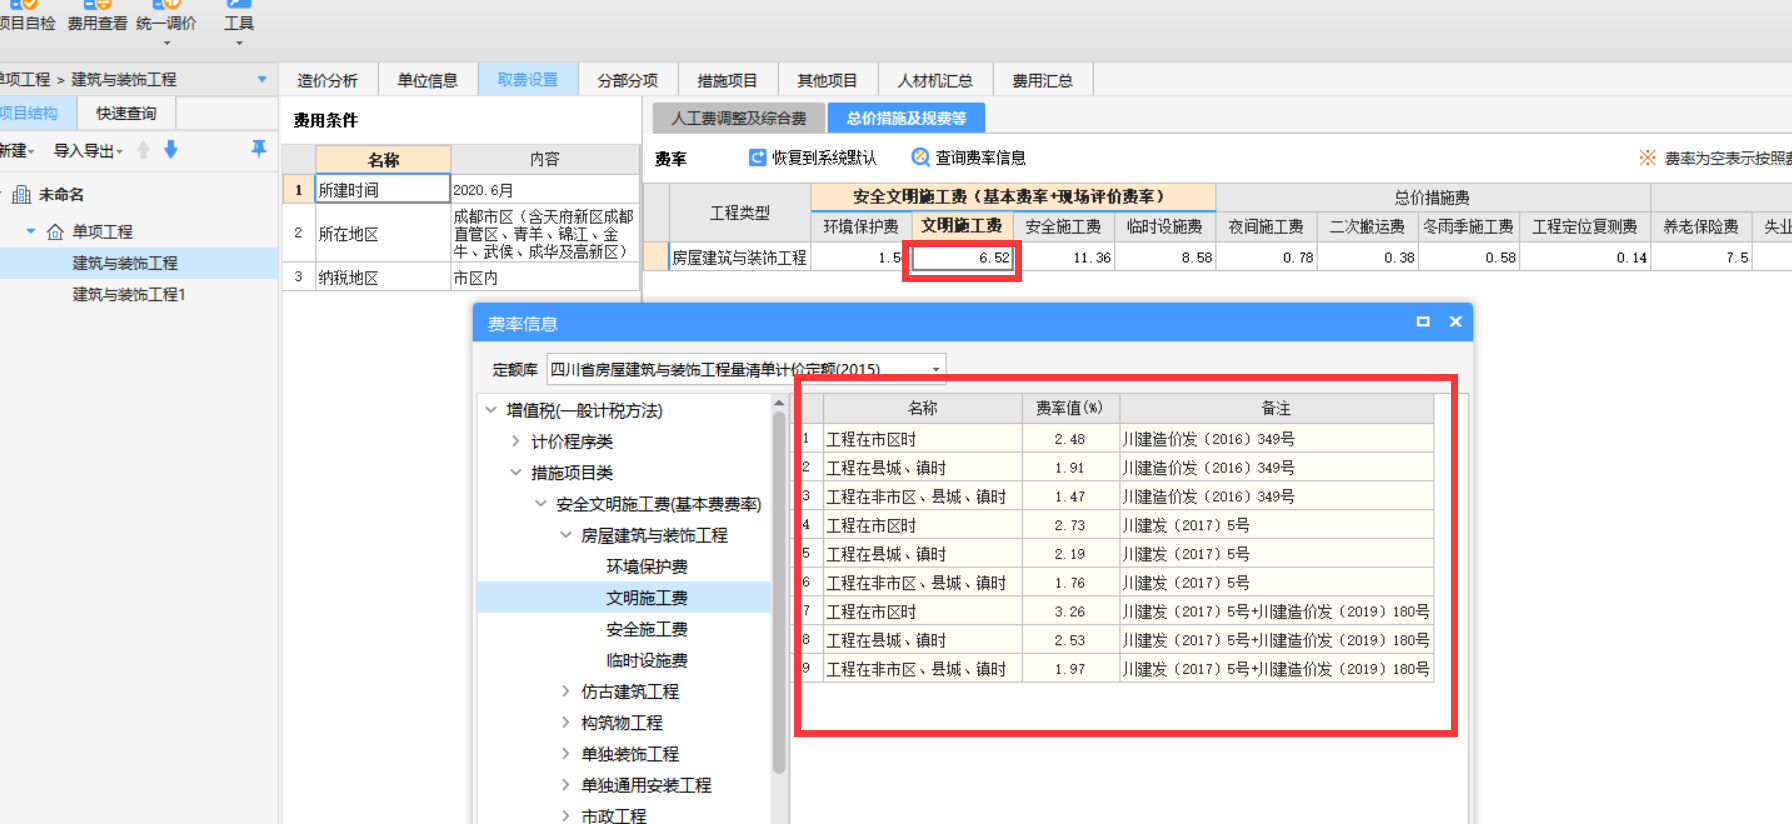Switch to 单位信息 tab
The width and height of the screenshot is (1792, 824).
click(x=427, y=80)
